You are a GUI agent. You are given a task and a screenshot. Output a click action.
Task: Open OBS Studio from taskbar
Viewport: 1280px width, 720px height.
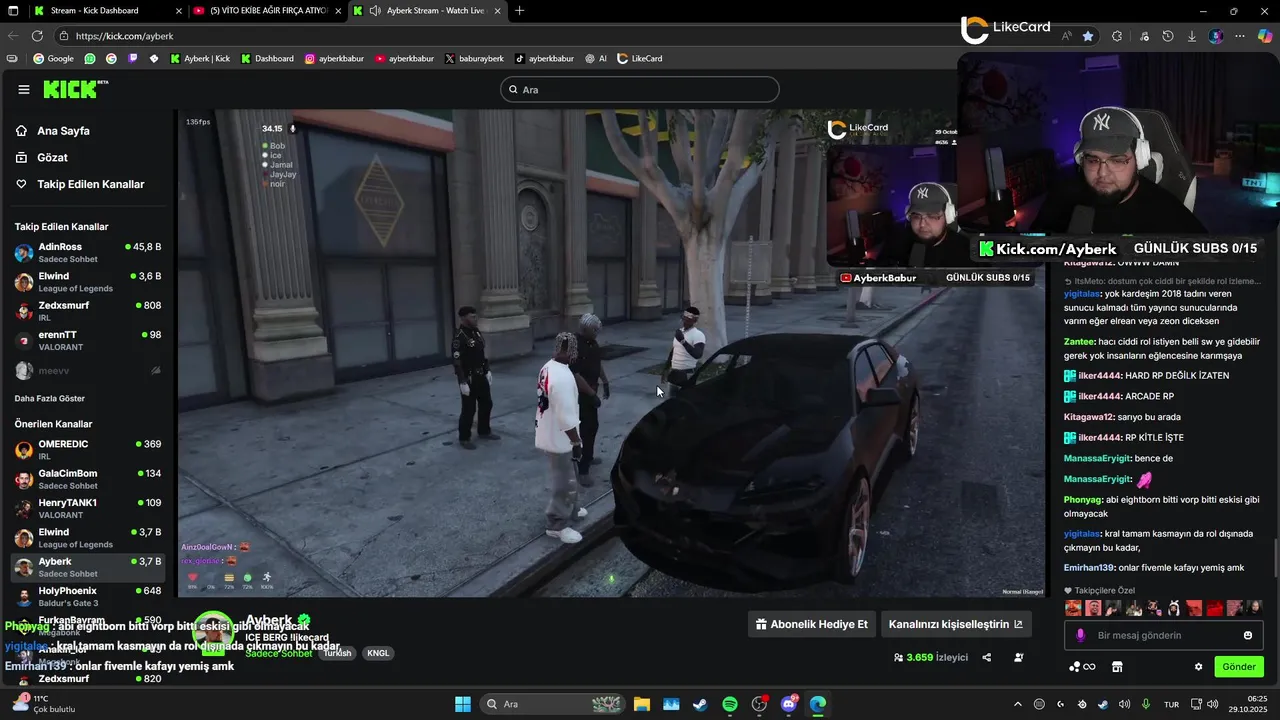pos(759,704)
